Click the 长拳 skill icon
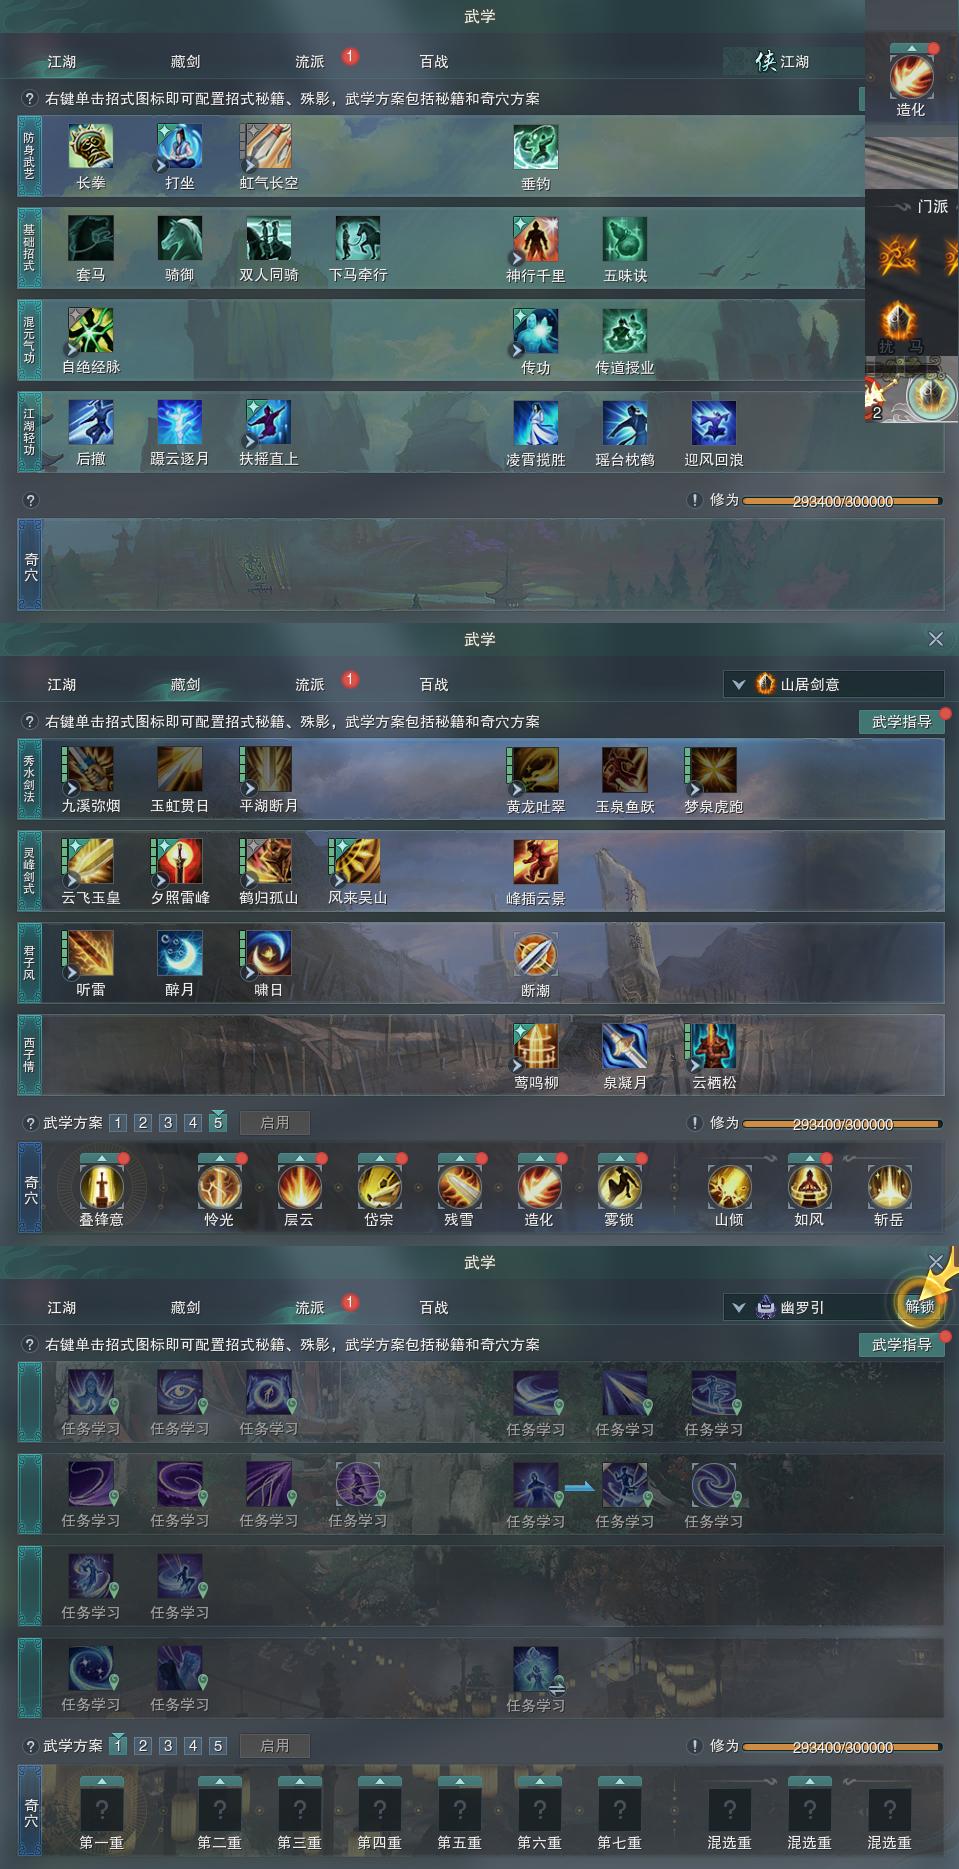This screenshot has width=959, height=1869. pyautogui.click(x=91, y=147)
